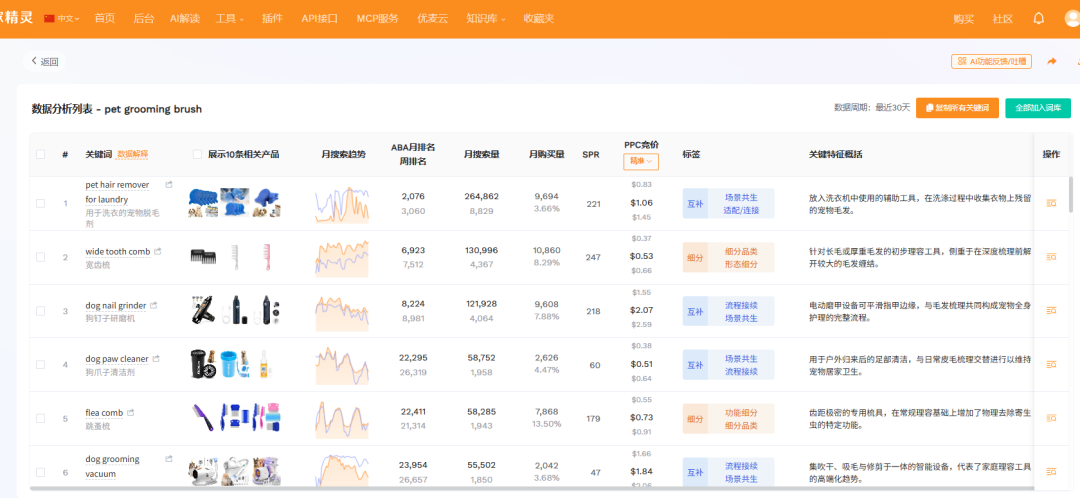Open user avatar in top bar
This screenshot has width=1080, height=498.
pyautogui.click(x=1072, y=19)
